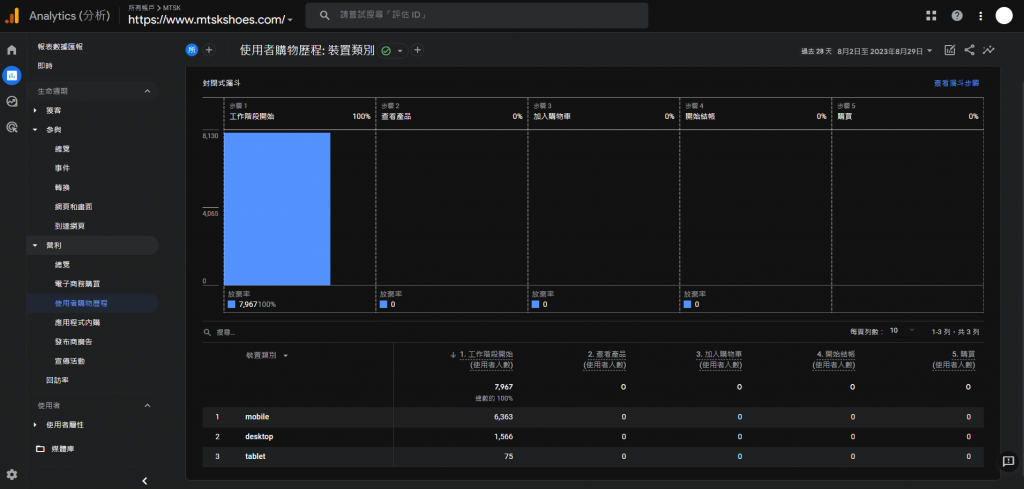The height and width of the screenshot is (489, 1024).
Task: Open the Home icon in left rail
Action: [11, 50]
